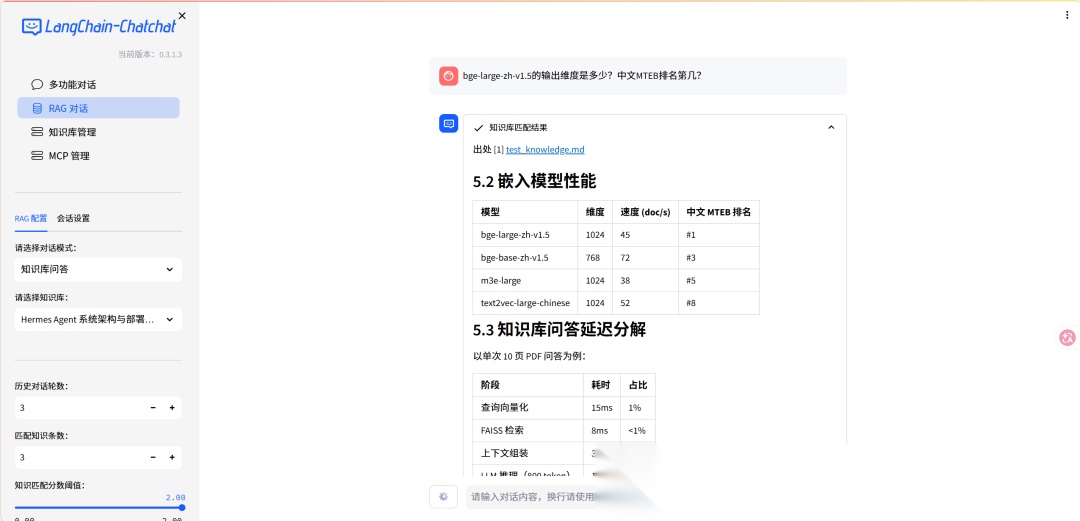Click database icon beside RAG 对话
Screen dimensions: 1080x521
click(37, 108)
